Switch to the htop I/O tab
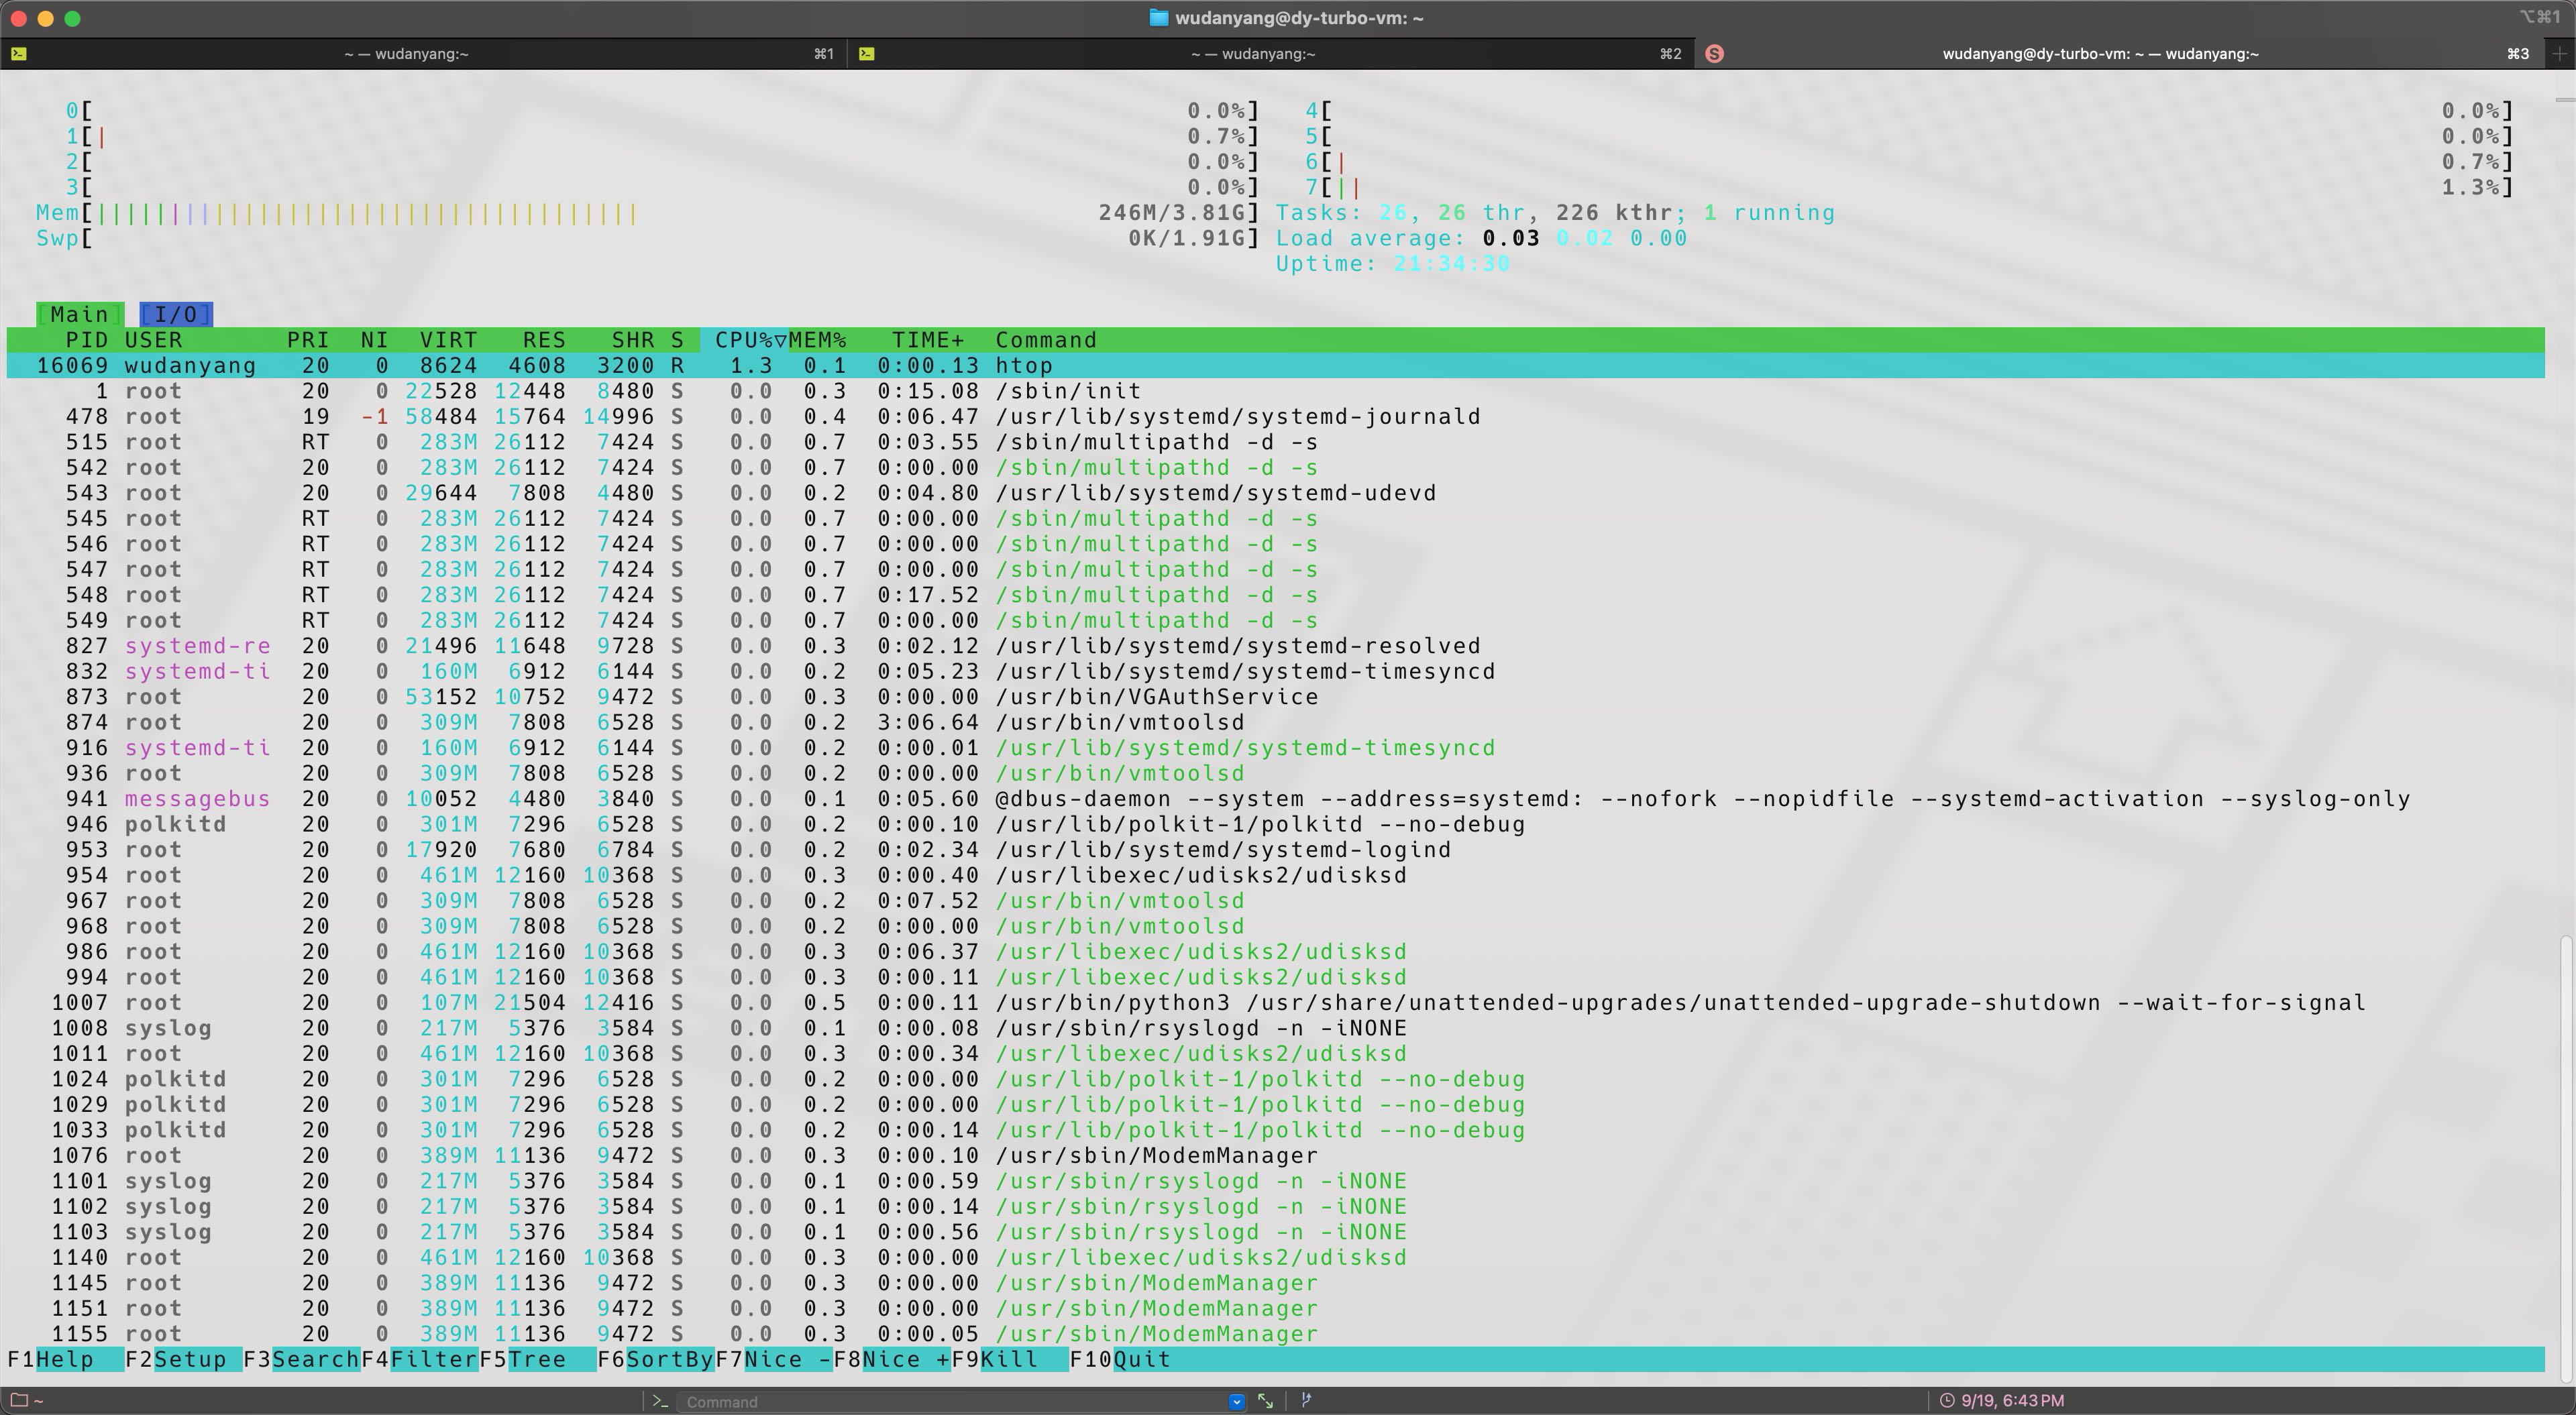This screenshot has height=1415, width=2576. [x=176, y=314]
